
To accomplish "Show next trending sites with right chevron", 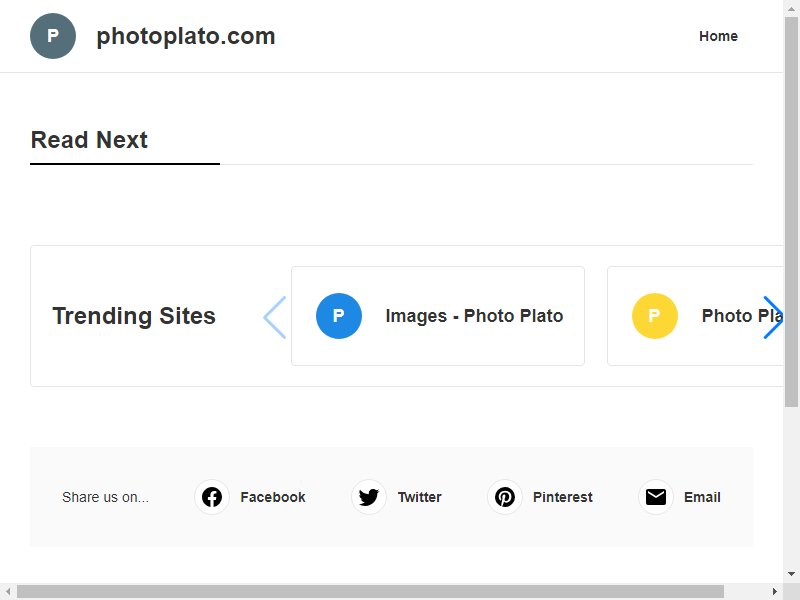I will tap(773, 317).
